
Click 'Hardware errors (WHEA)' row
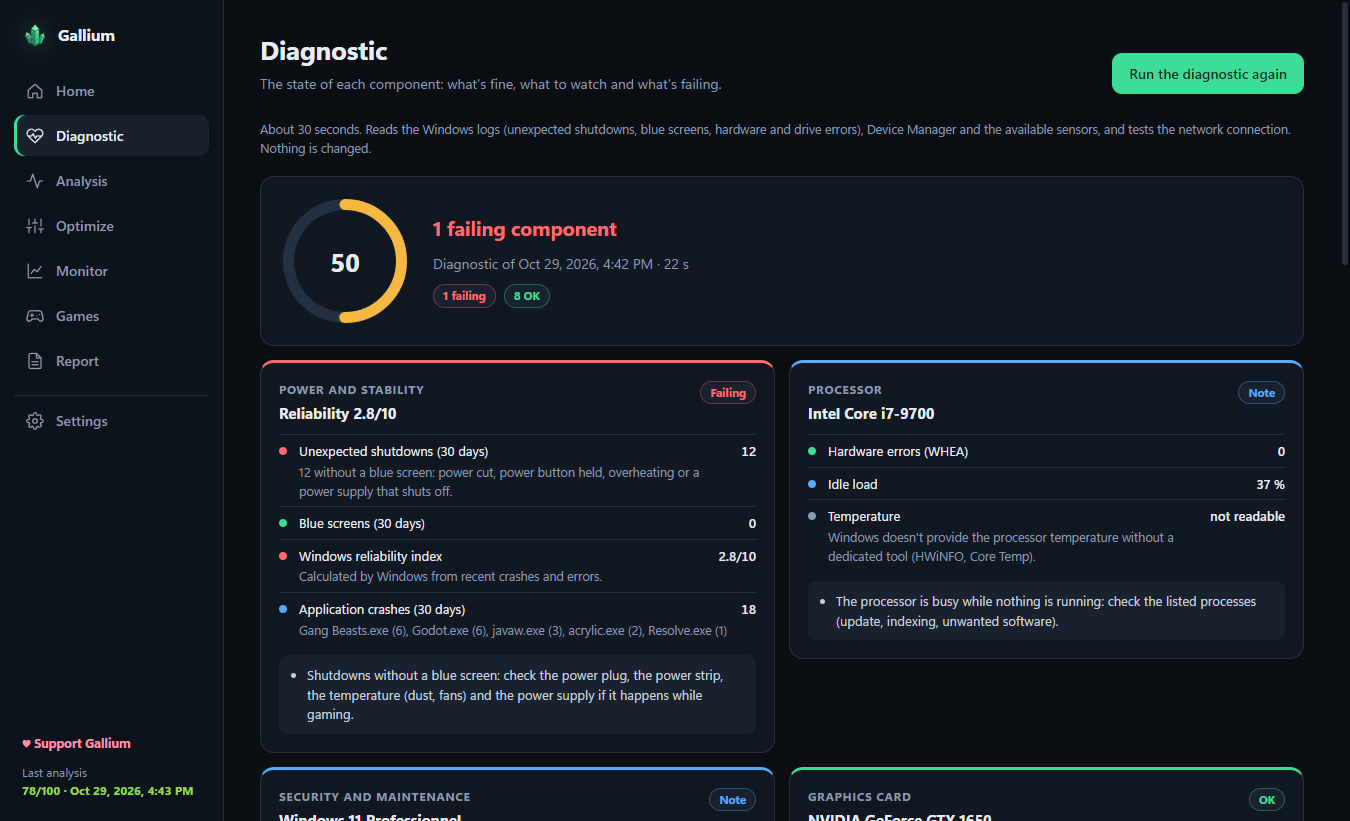pos(1046,451)
